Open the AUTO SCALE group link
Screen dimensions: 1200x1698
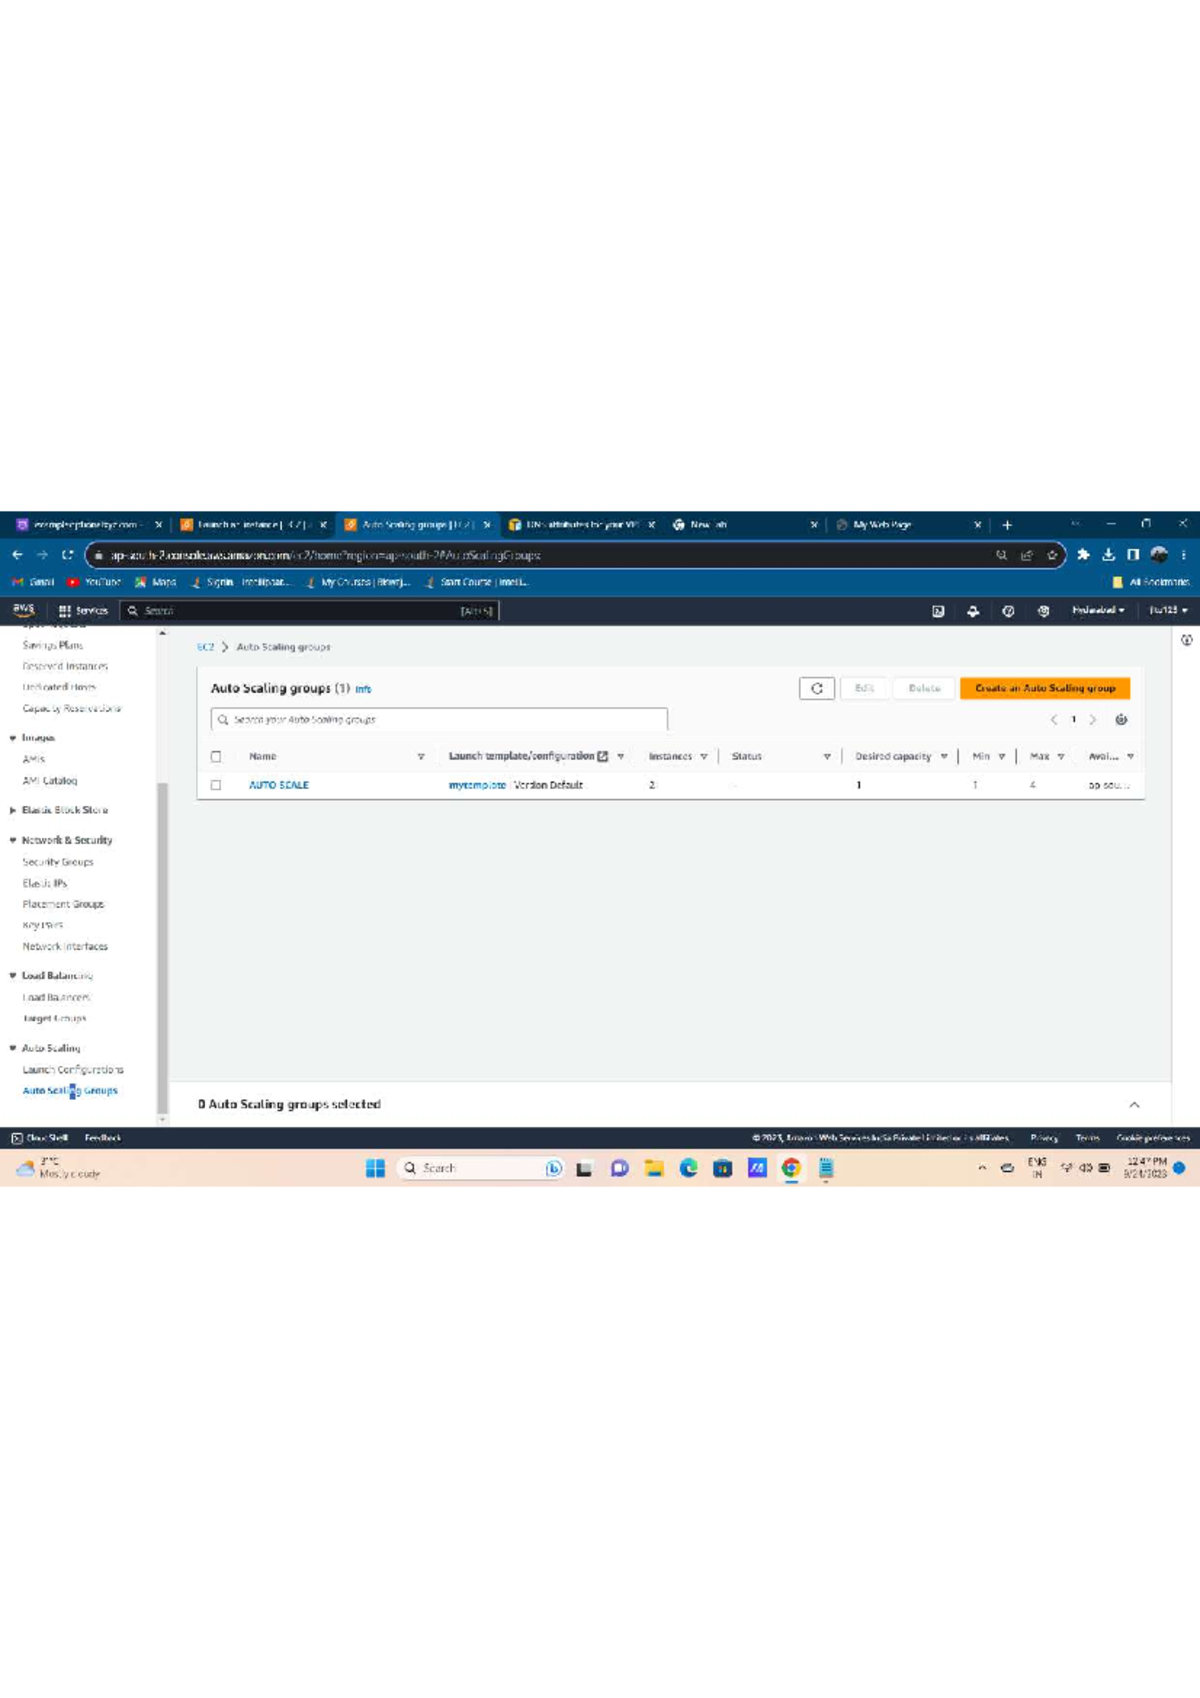pos(279,785)
